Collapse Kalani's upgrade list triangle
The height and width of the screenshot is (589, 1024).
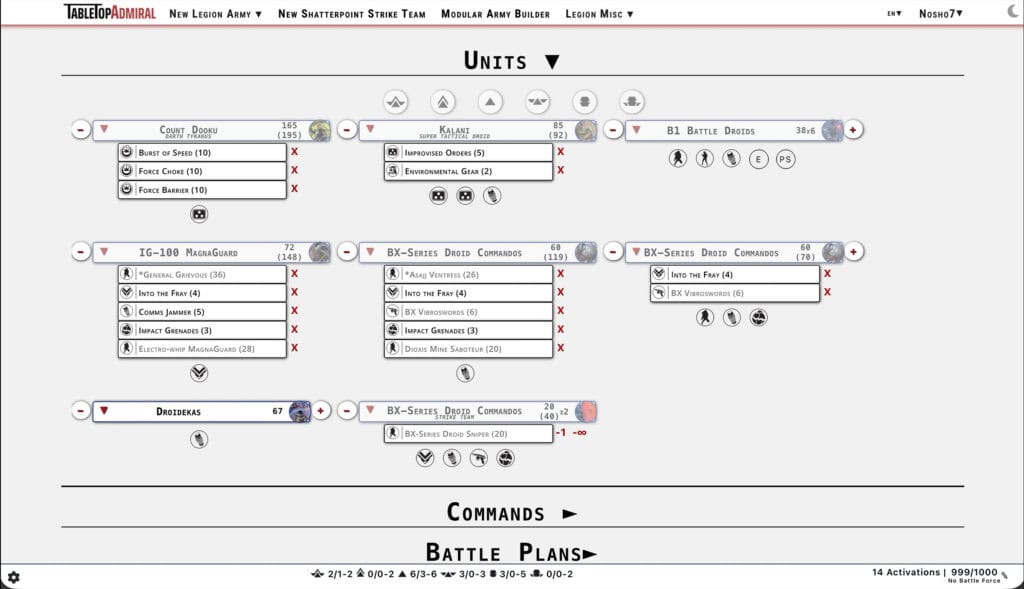[370, 129]
